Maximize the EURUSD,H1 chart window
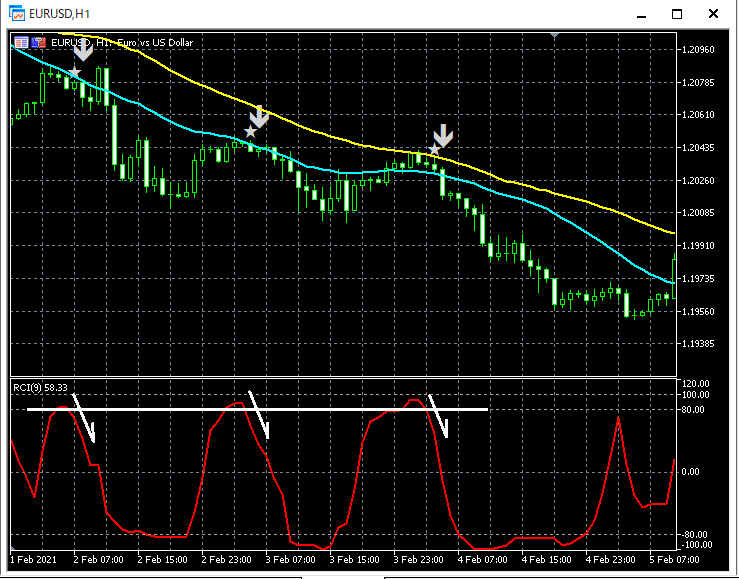This screenshot has width=739, height=579. click(x=677, y=14)
